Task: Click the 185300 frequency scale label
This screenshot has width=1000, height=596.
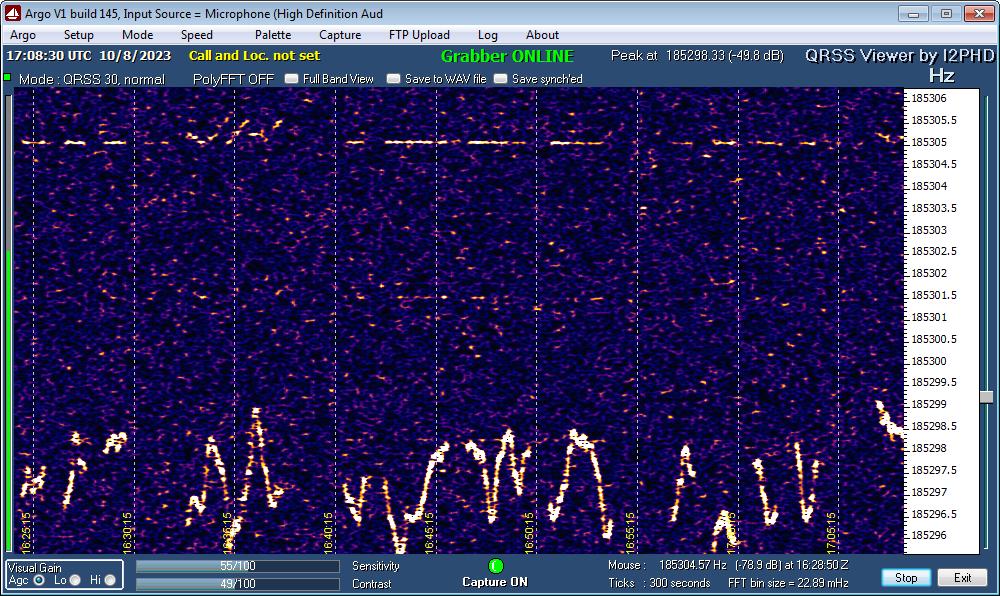Action: (x=929, y=361)
